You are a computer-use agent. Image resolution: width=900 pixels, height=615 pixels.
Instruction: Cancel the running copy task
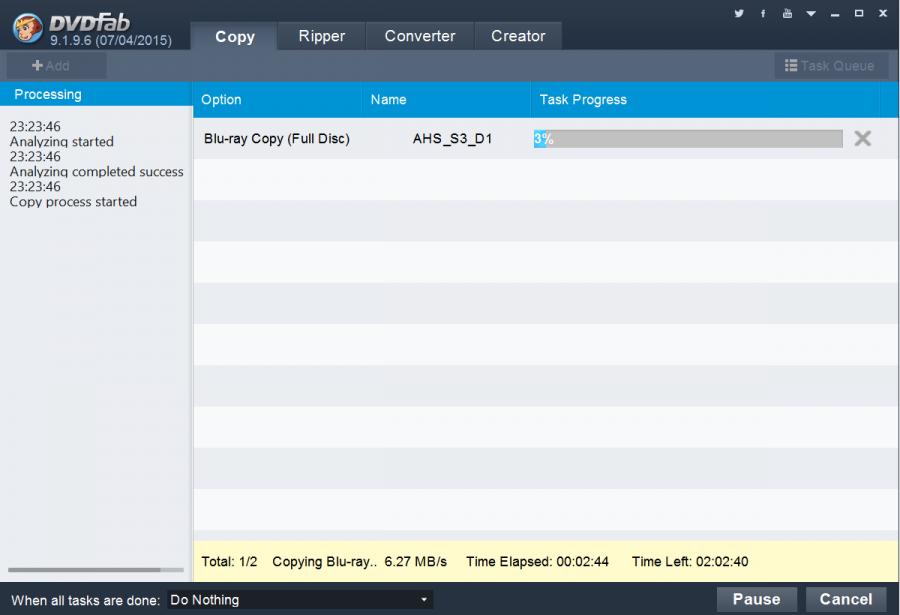[x=845, y=599]
